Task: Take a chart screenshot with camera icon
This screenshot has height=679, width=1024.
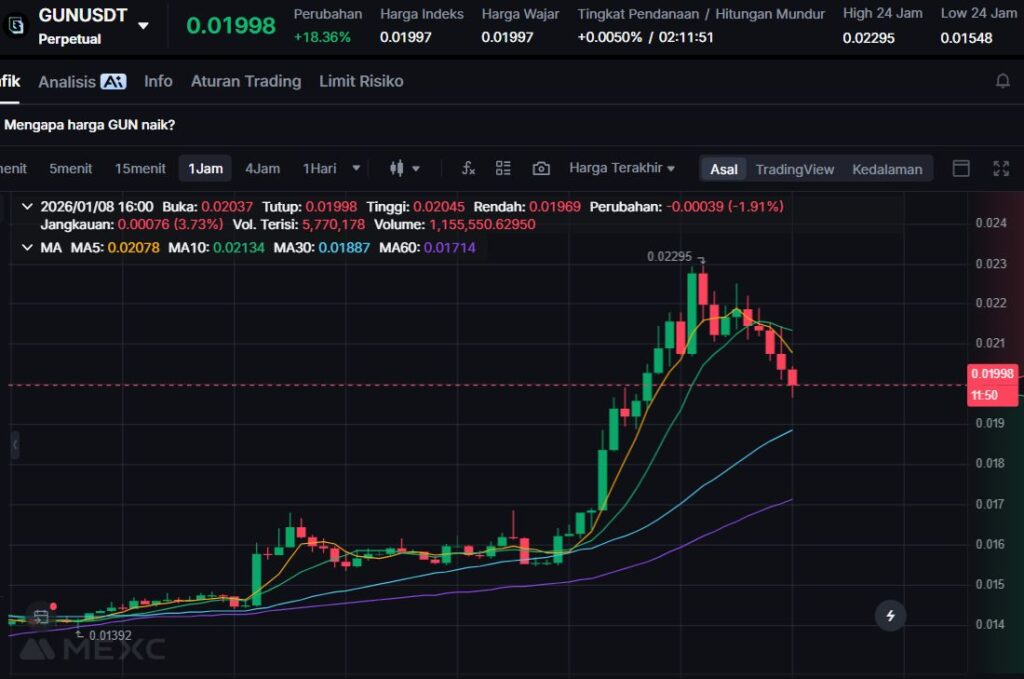Action: (x=541, y=168)
